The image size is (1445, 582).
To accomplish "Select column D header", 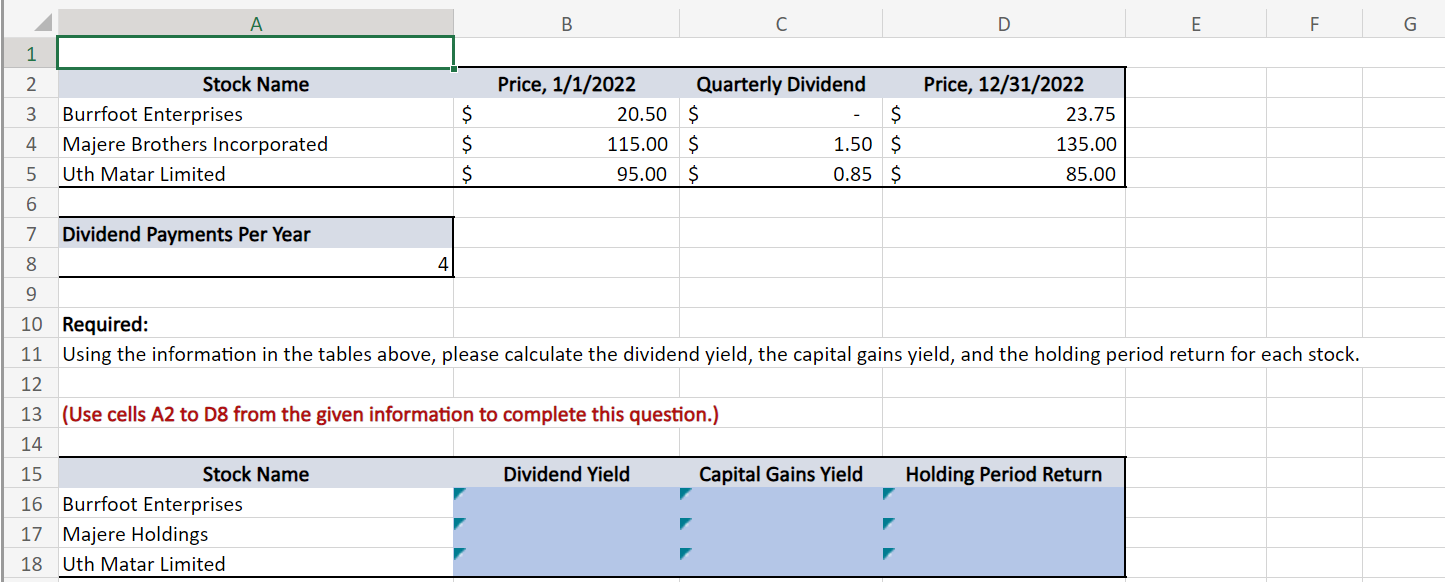I will [1003, 22].
